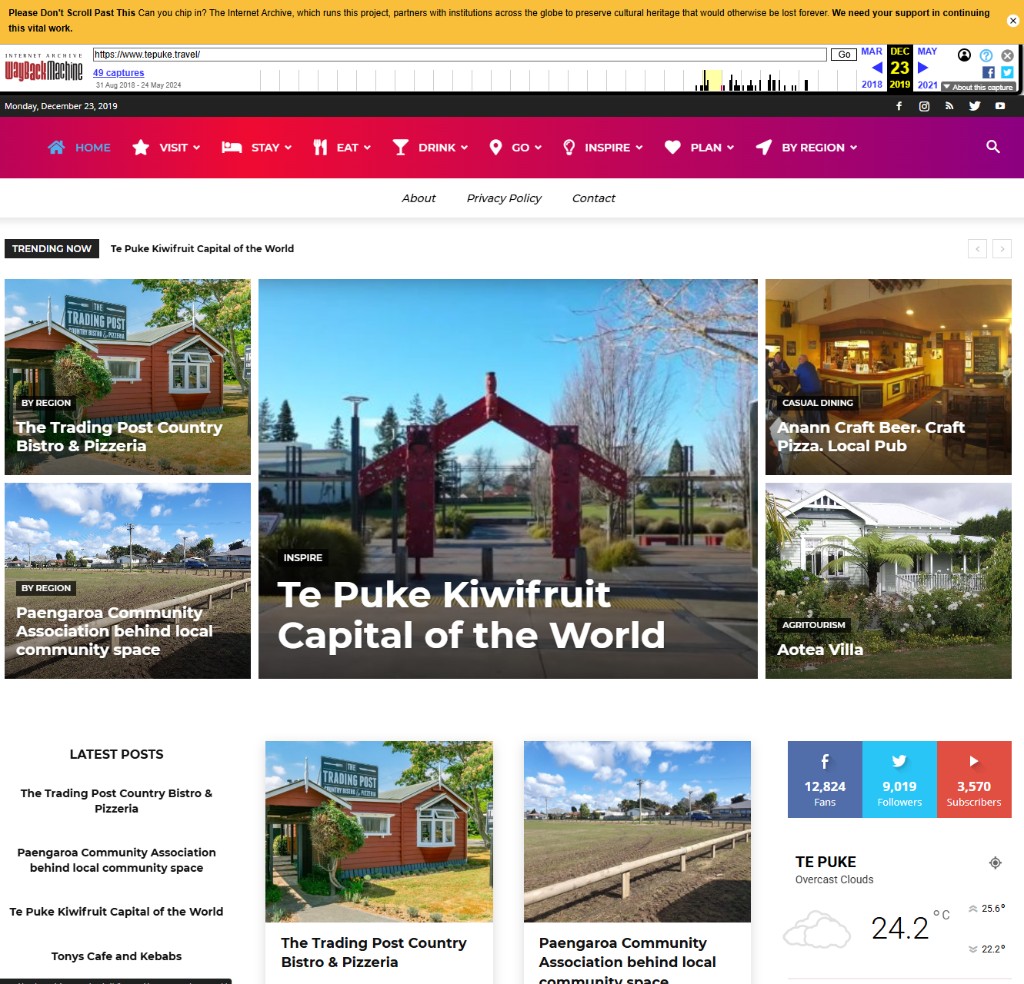Open YouTube 3,570 Subscribers counter
This screenshot has height=984, width=1024.
[974, 779]
